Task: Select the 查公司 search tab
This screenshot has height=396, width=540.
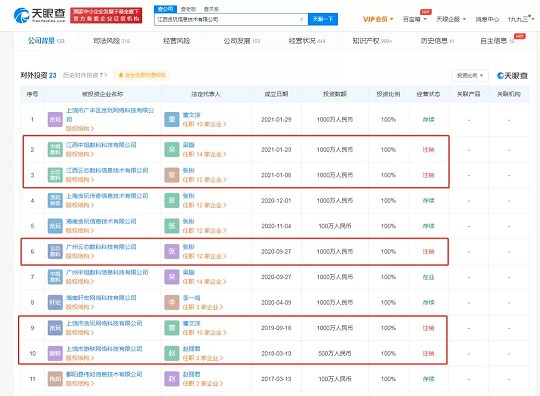Action: click(x=166, y=9)
